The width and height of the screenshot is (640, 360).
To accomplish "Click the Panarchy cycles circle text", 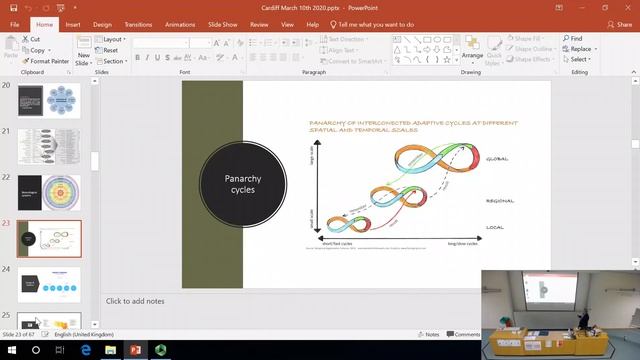I will (x=243, y=184).
